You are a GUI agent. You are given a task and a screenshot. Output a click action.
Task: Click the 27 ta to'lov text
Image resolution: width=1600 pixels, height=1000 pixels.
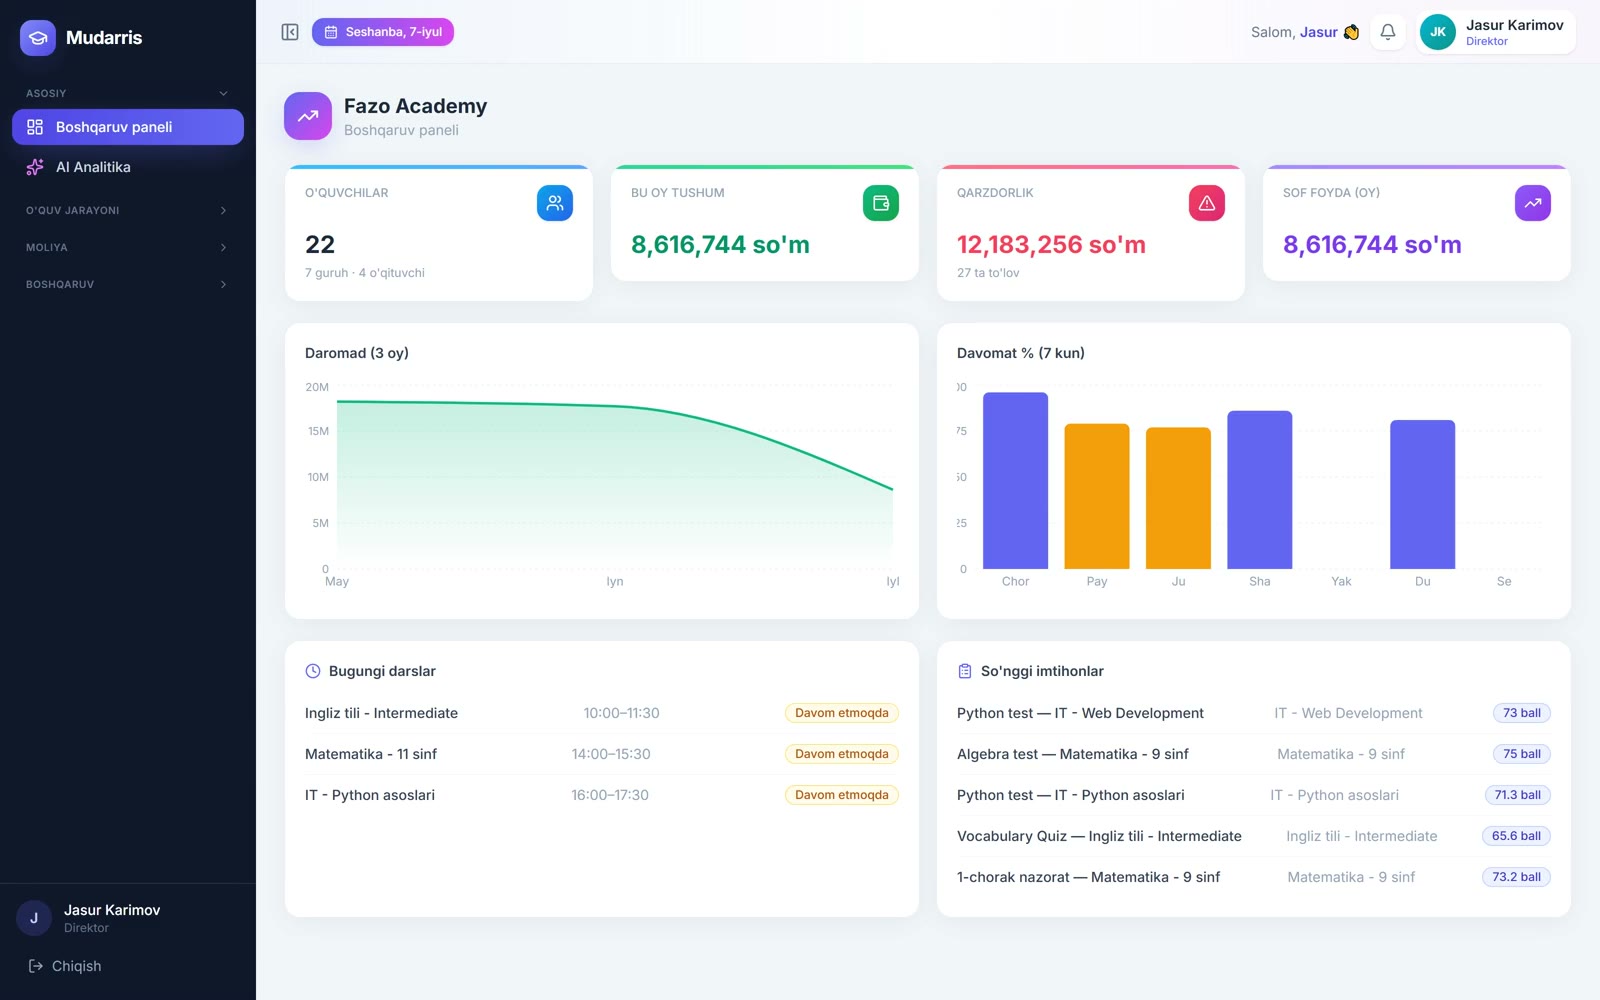988,273
